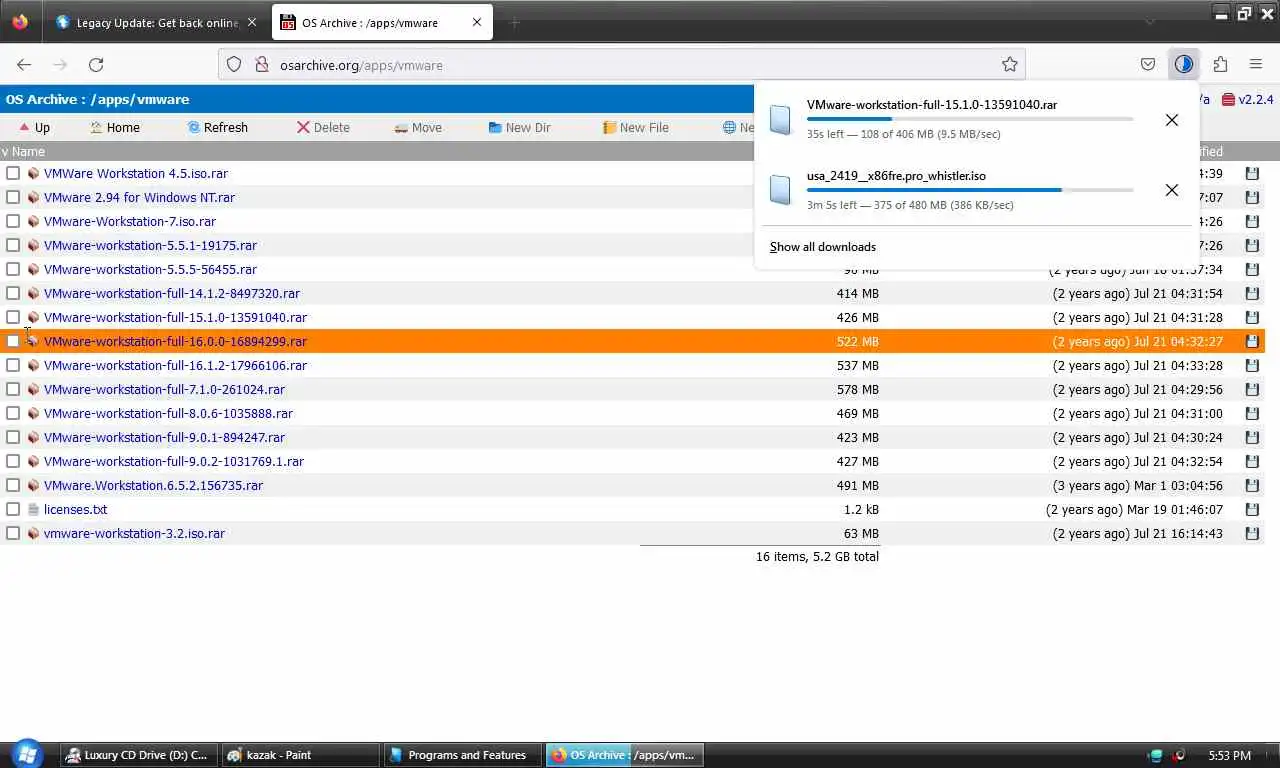Click Delete in file manager toolbar
The height and width of the screenshot is (768, 1280).
coord(323,127)
